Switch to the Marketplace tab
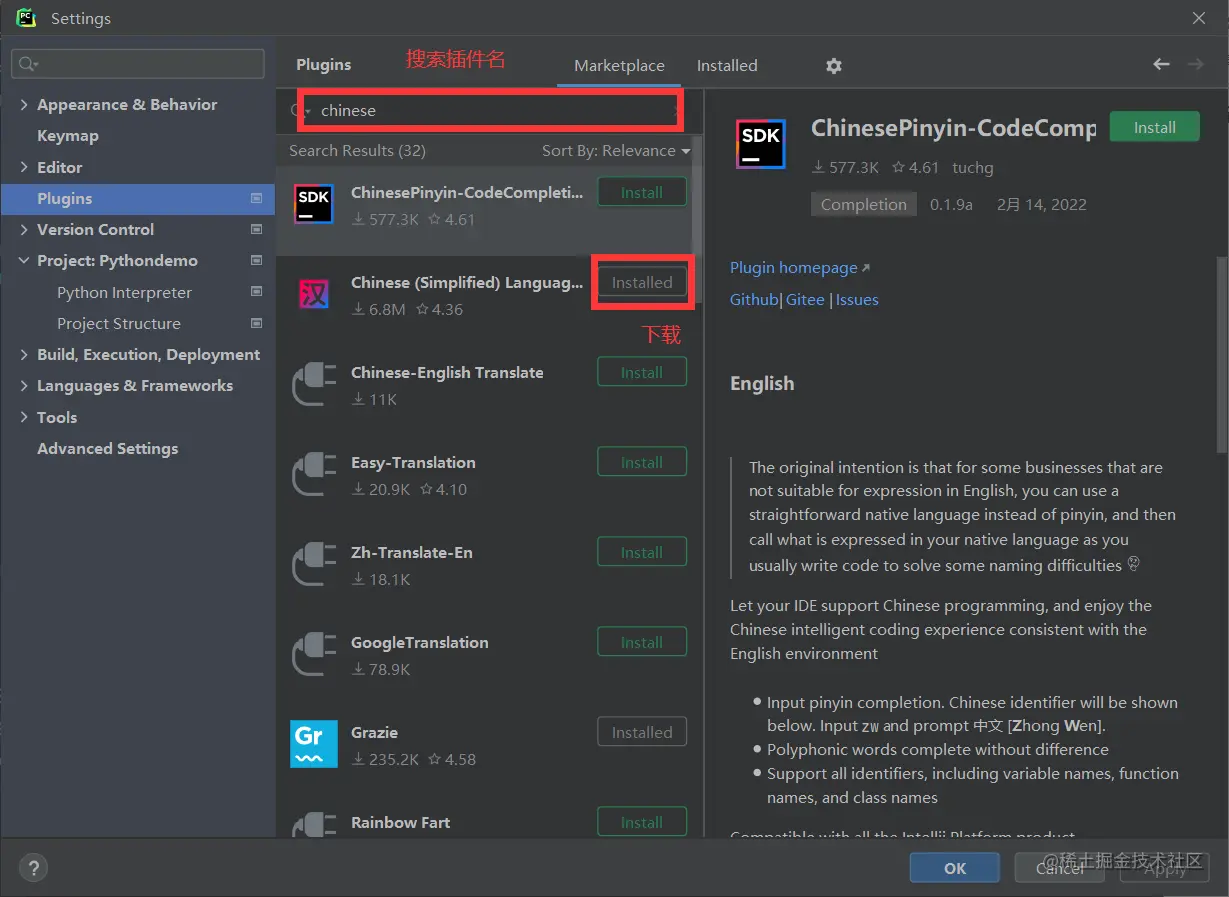 point(619,65)
